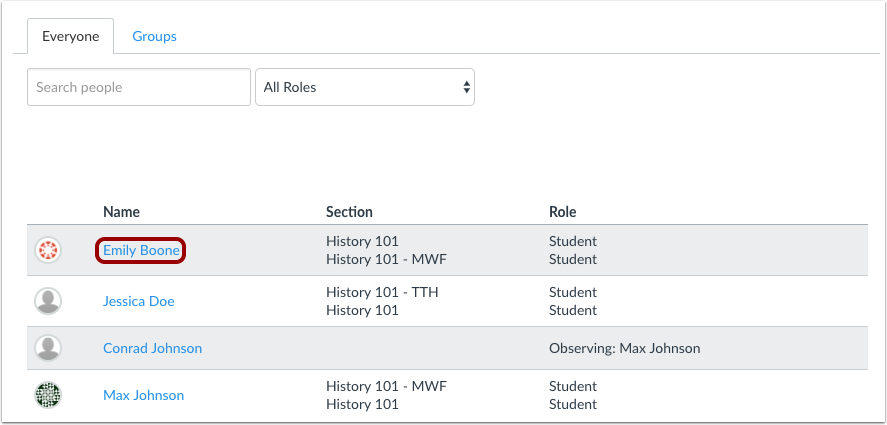Select the Everyone tab
The width and height of the screenshot is (887, 425).
coord(70,36)
